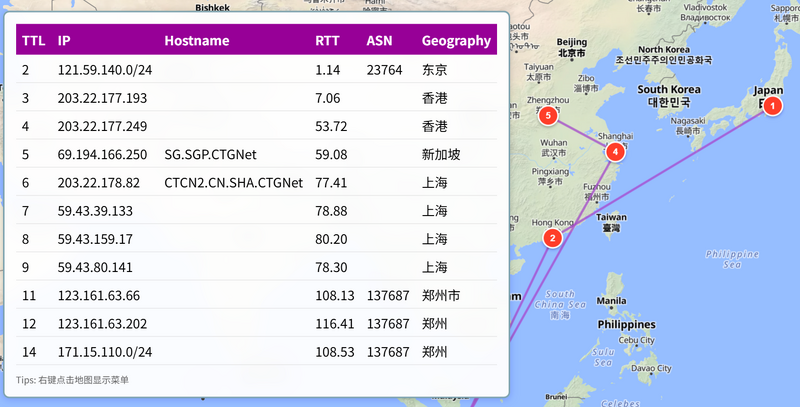Click map marker 1 in Japan

[772, 106]
